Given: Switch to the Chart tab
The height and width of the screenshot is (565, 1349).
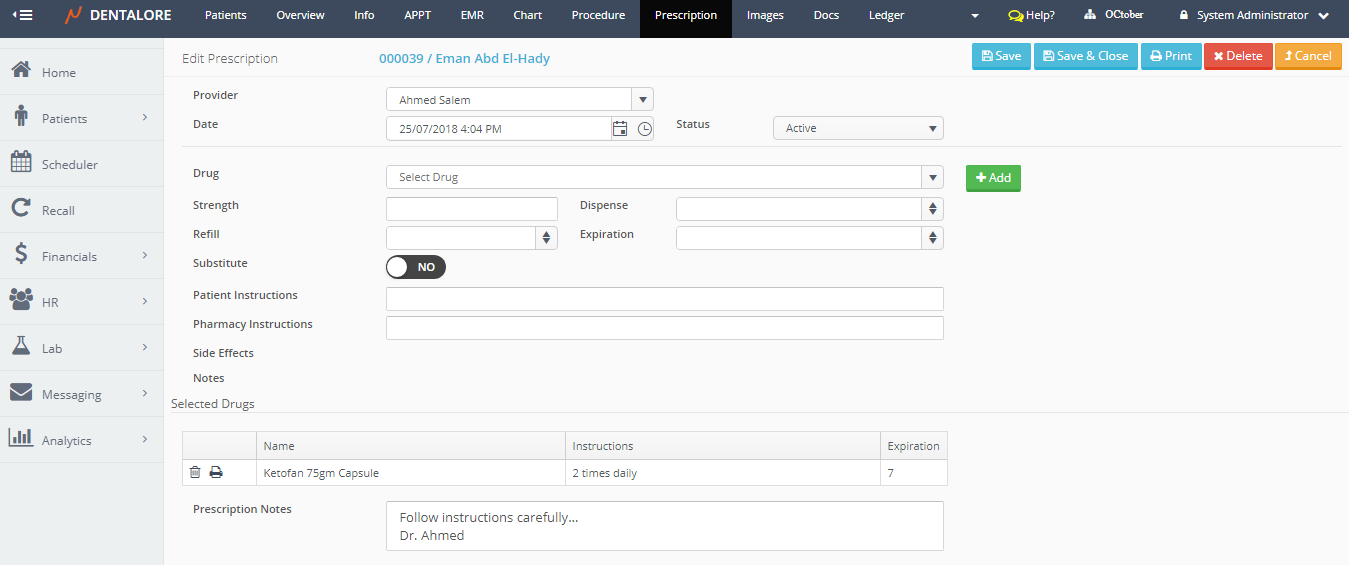Looking at the screenshot, I should (x=528, y=16).
